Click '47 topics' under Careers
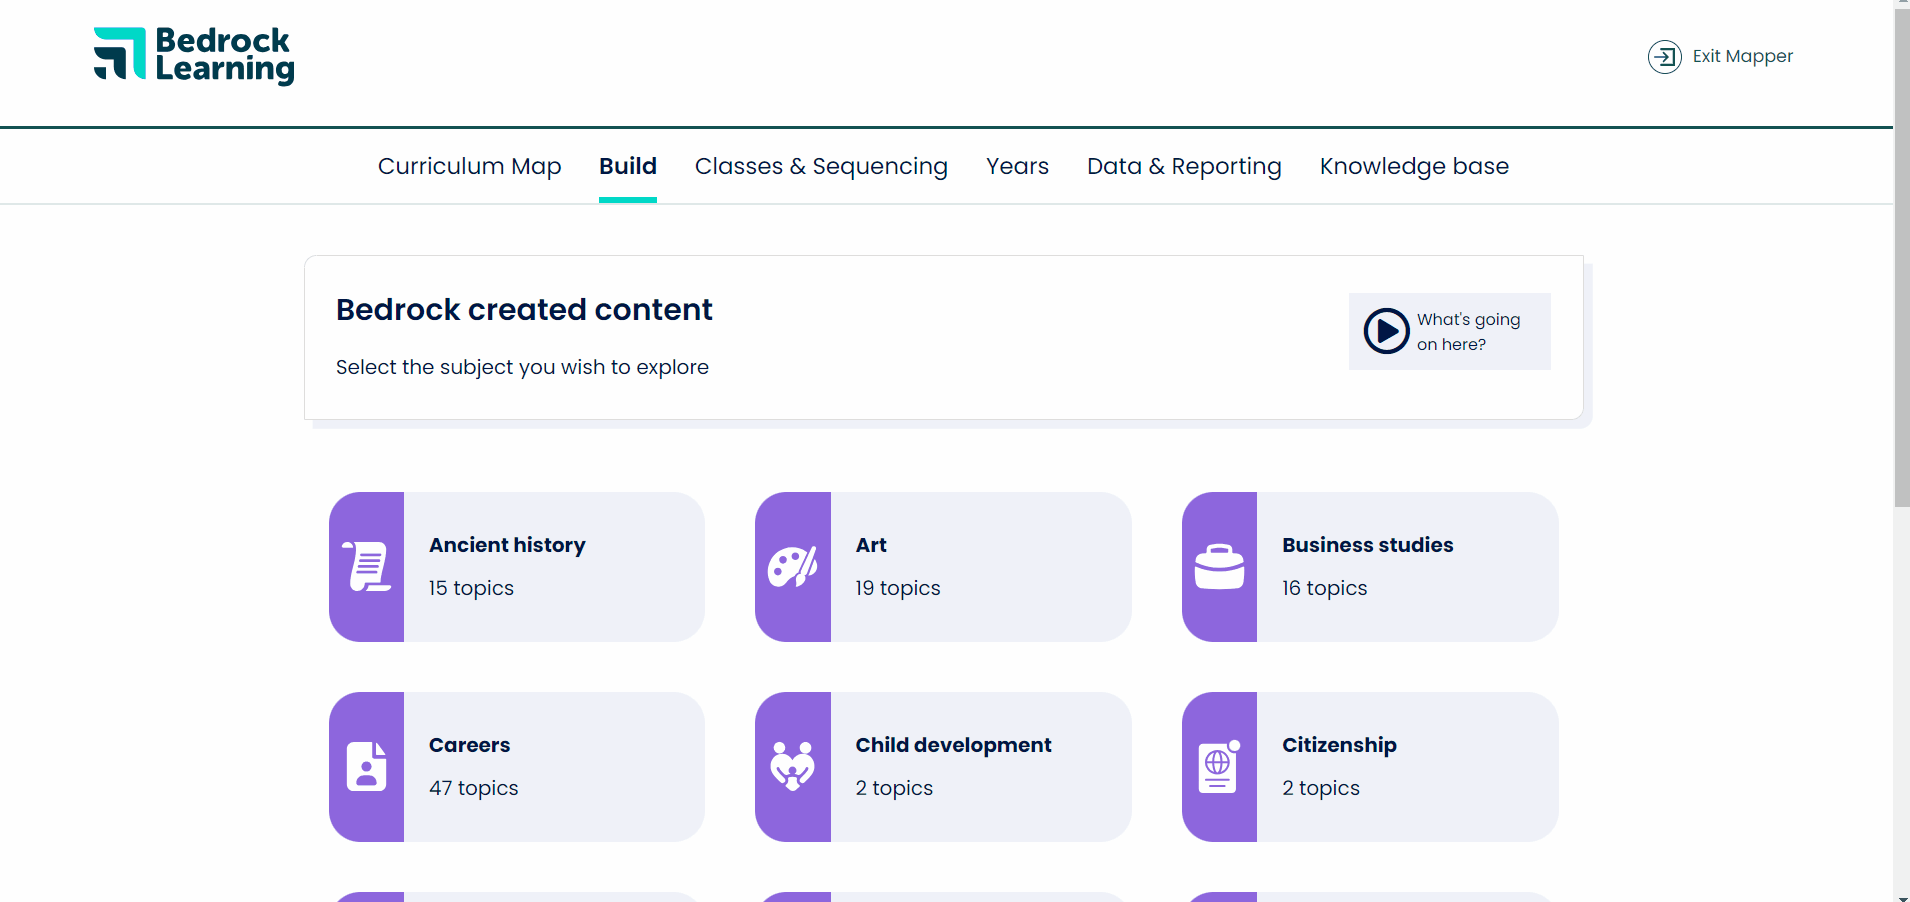 (474, 788)
